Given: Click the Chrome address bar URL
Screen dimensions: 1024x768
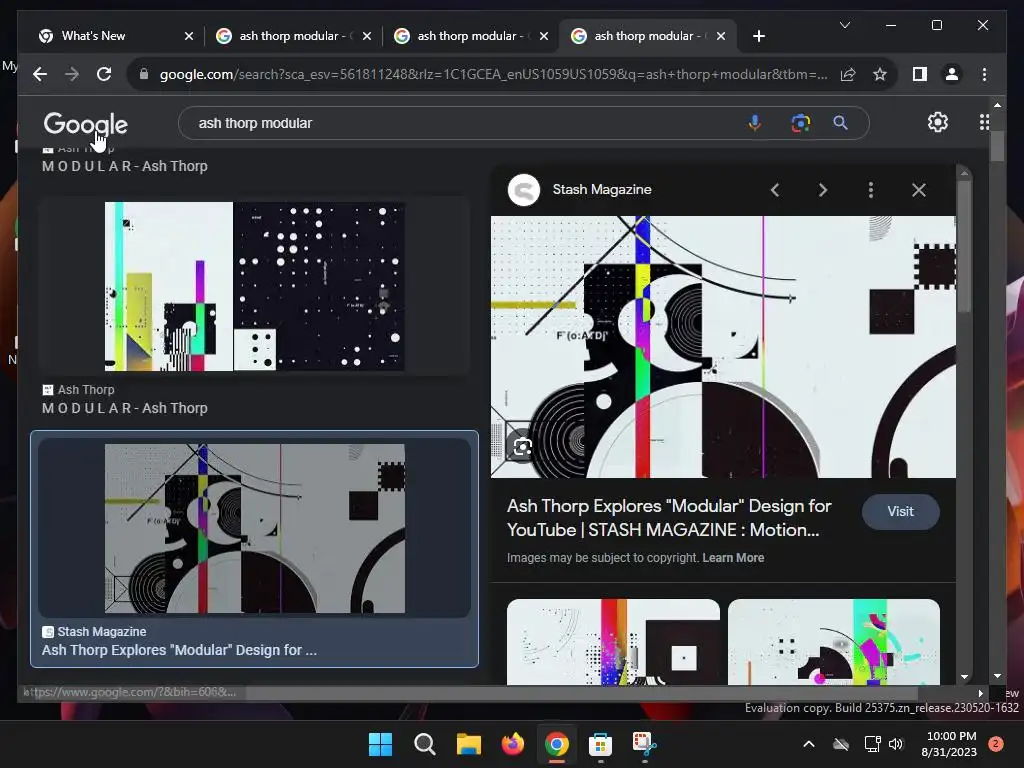Looking at the screenshot, I should (493, 74).
